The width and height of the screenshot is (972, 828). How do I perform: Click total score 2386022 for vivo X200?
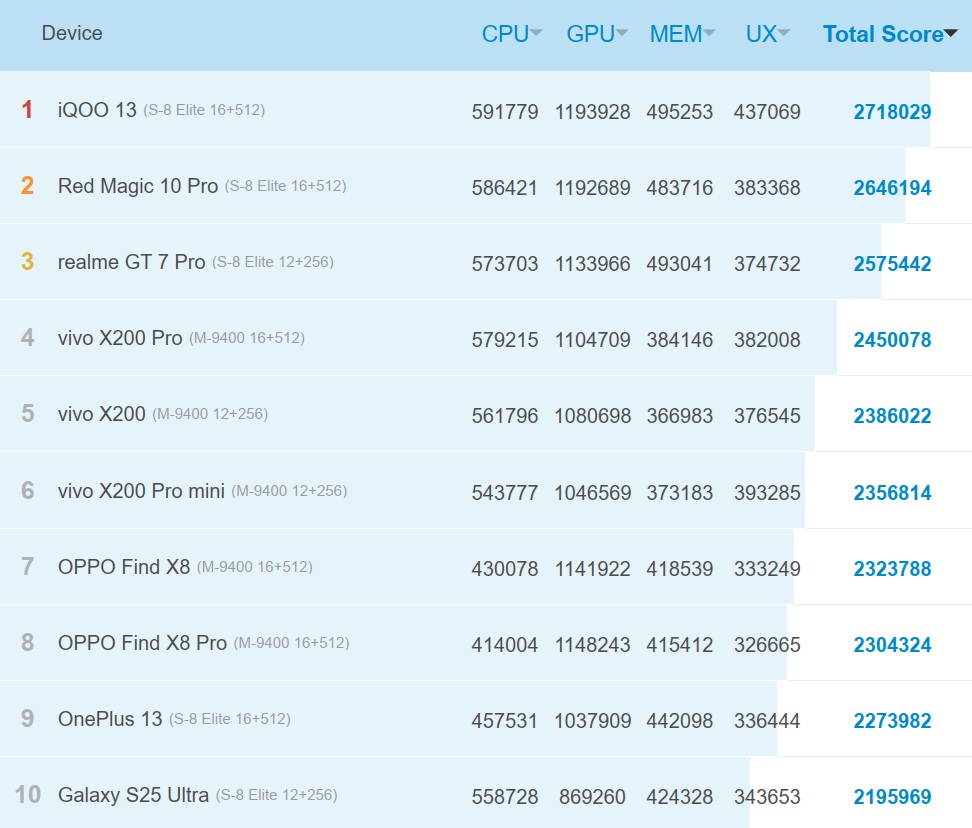pyautogui.click(x=892, y=416)
